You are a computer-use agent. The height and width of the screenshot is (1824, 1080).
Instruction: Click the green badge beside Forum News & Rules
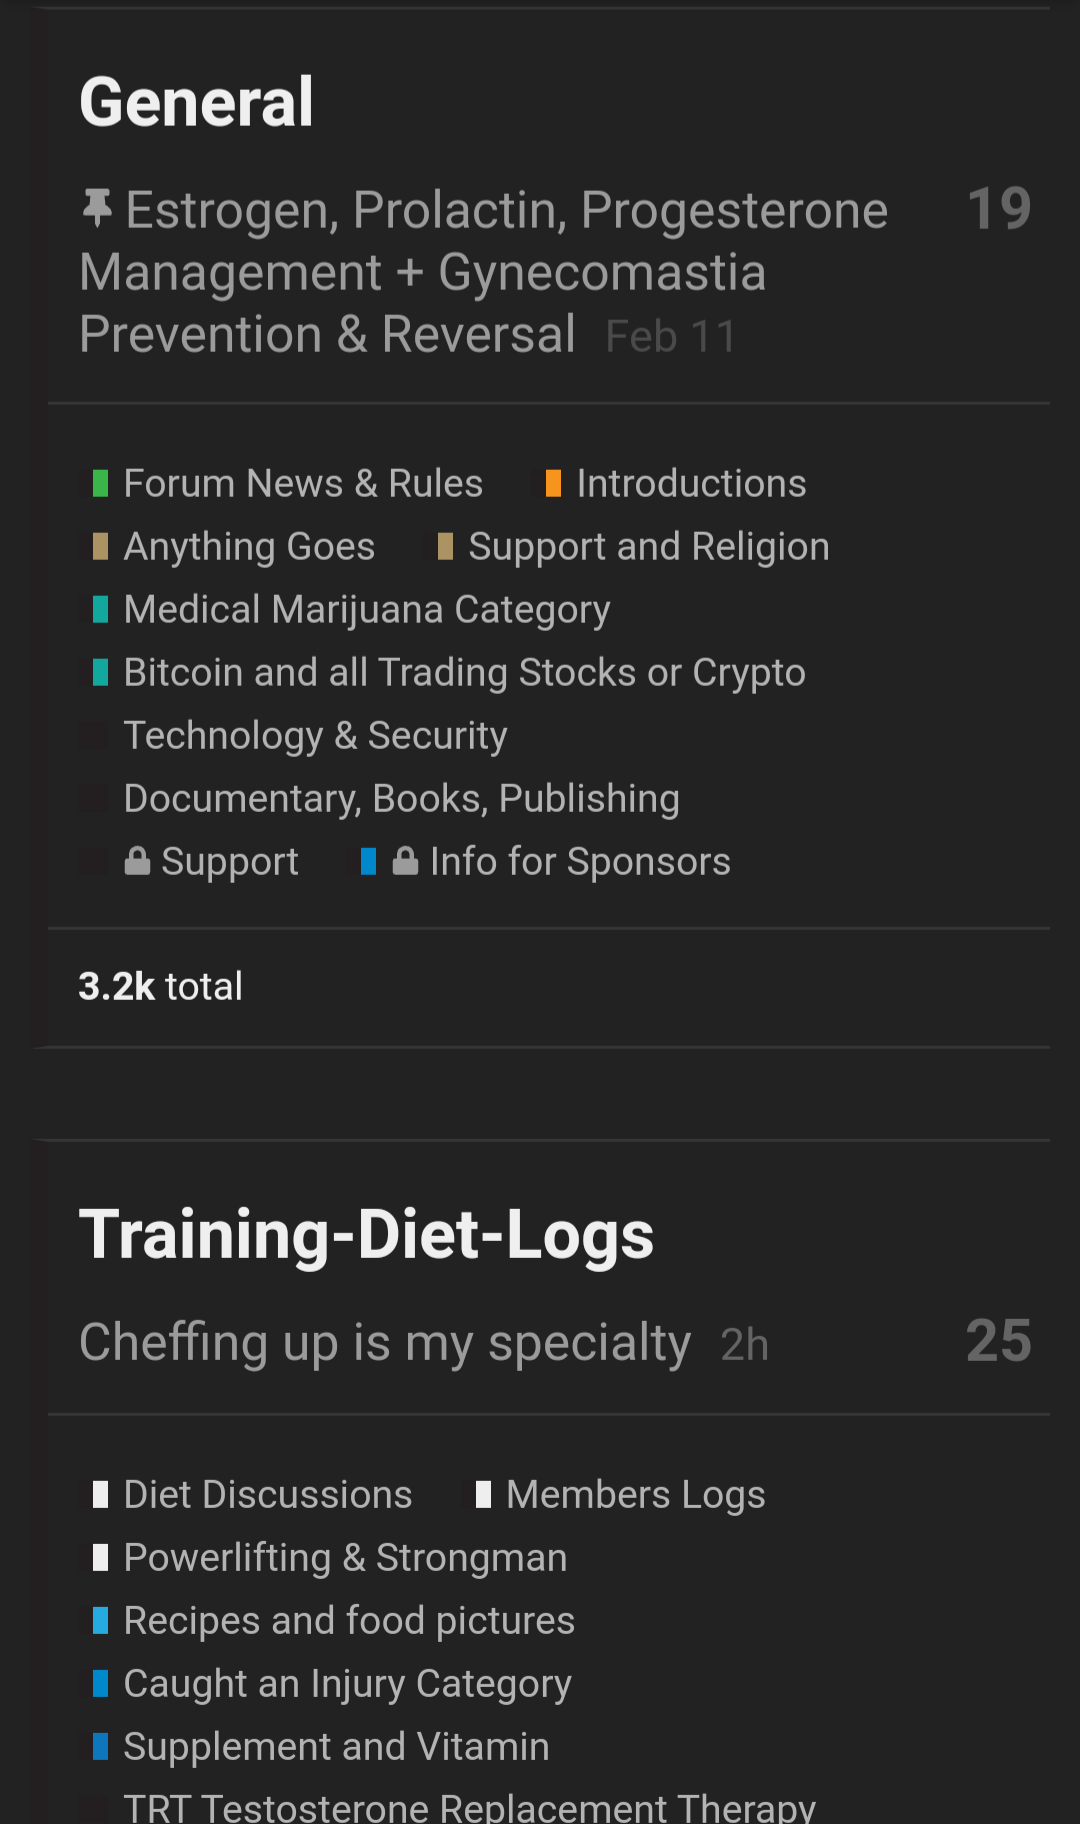(x=100, y=484)
